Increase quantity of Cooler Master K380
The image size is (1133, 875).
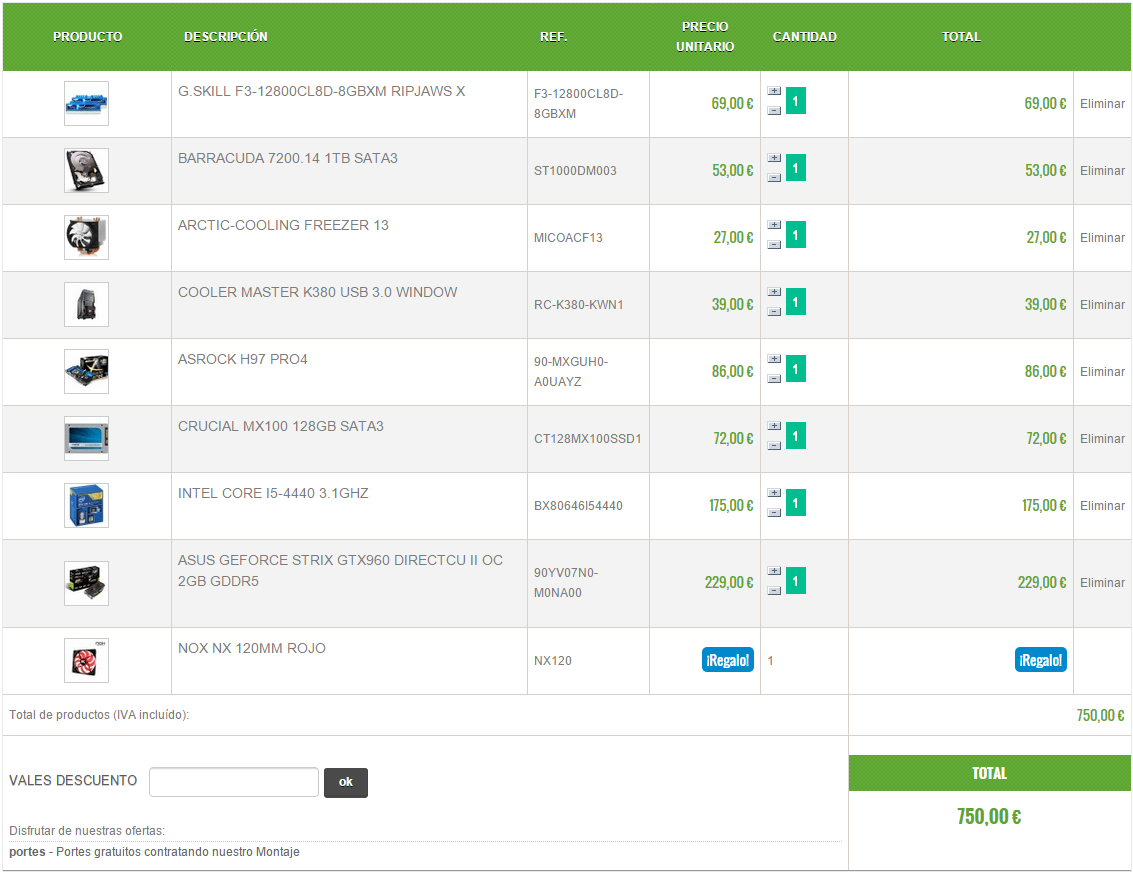[774, 293]
